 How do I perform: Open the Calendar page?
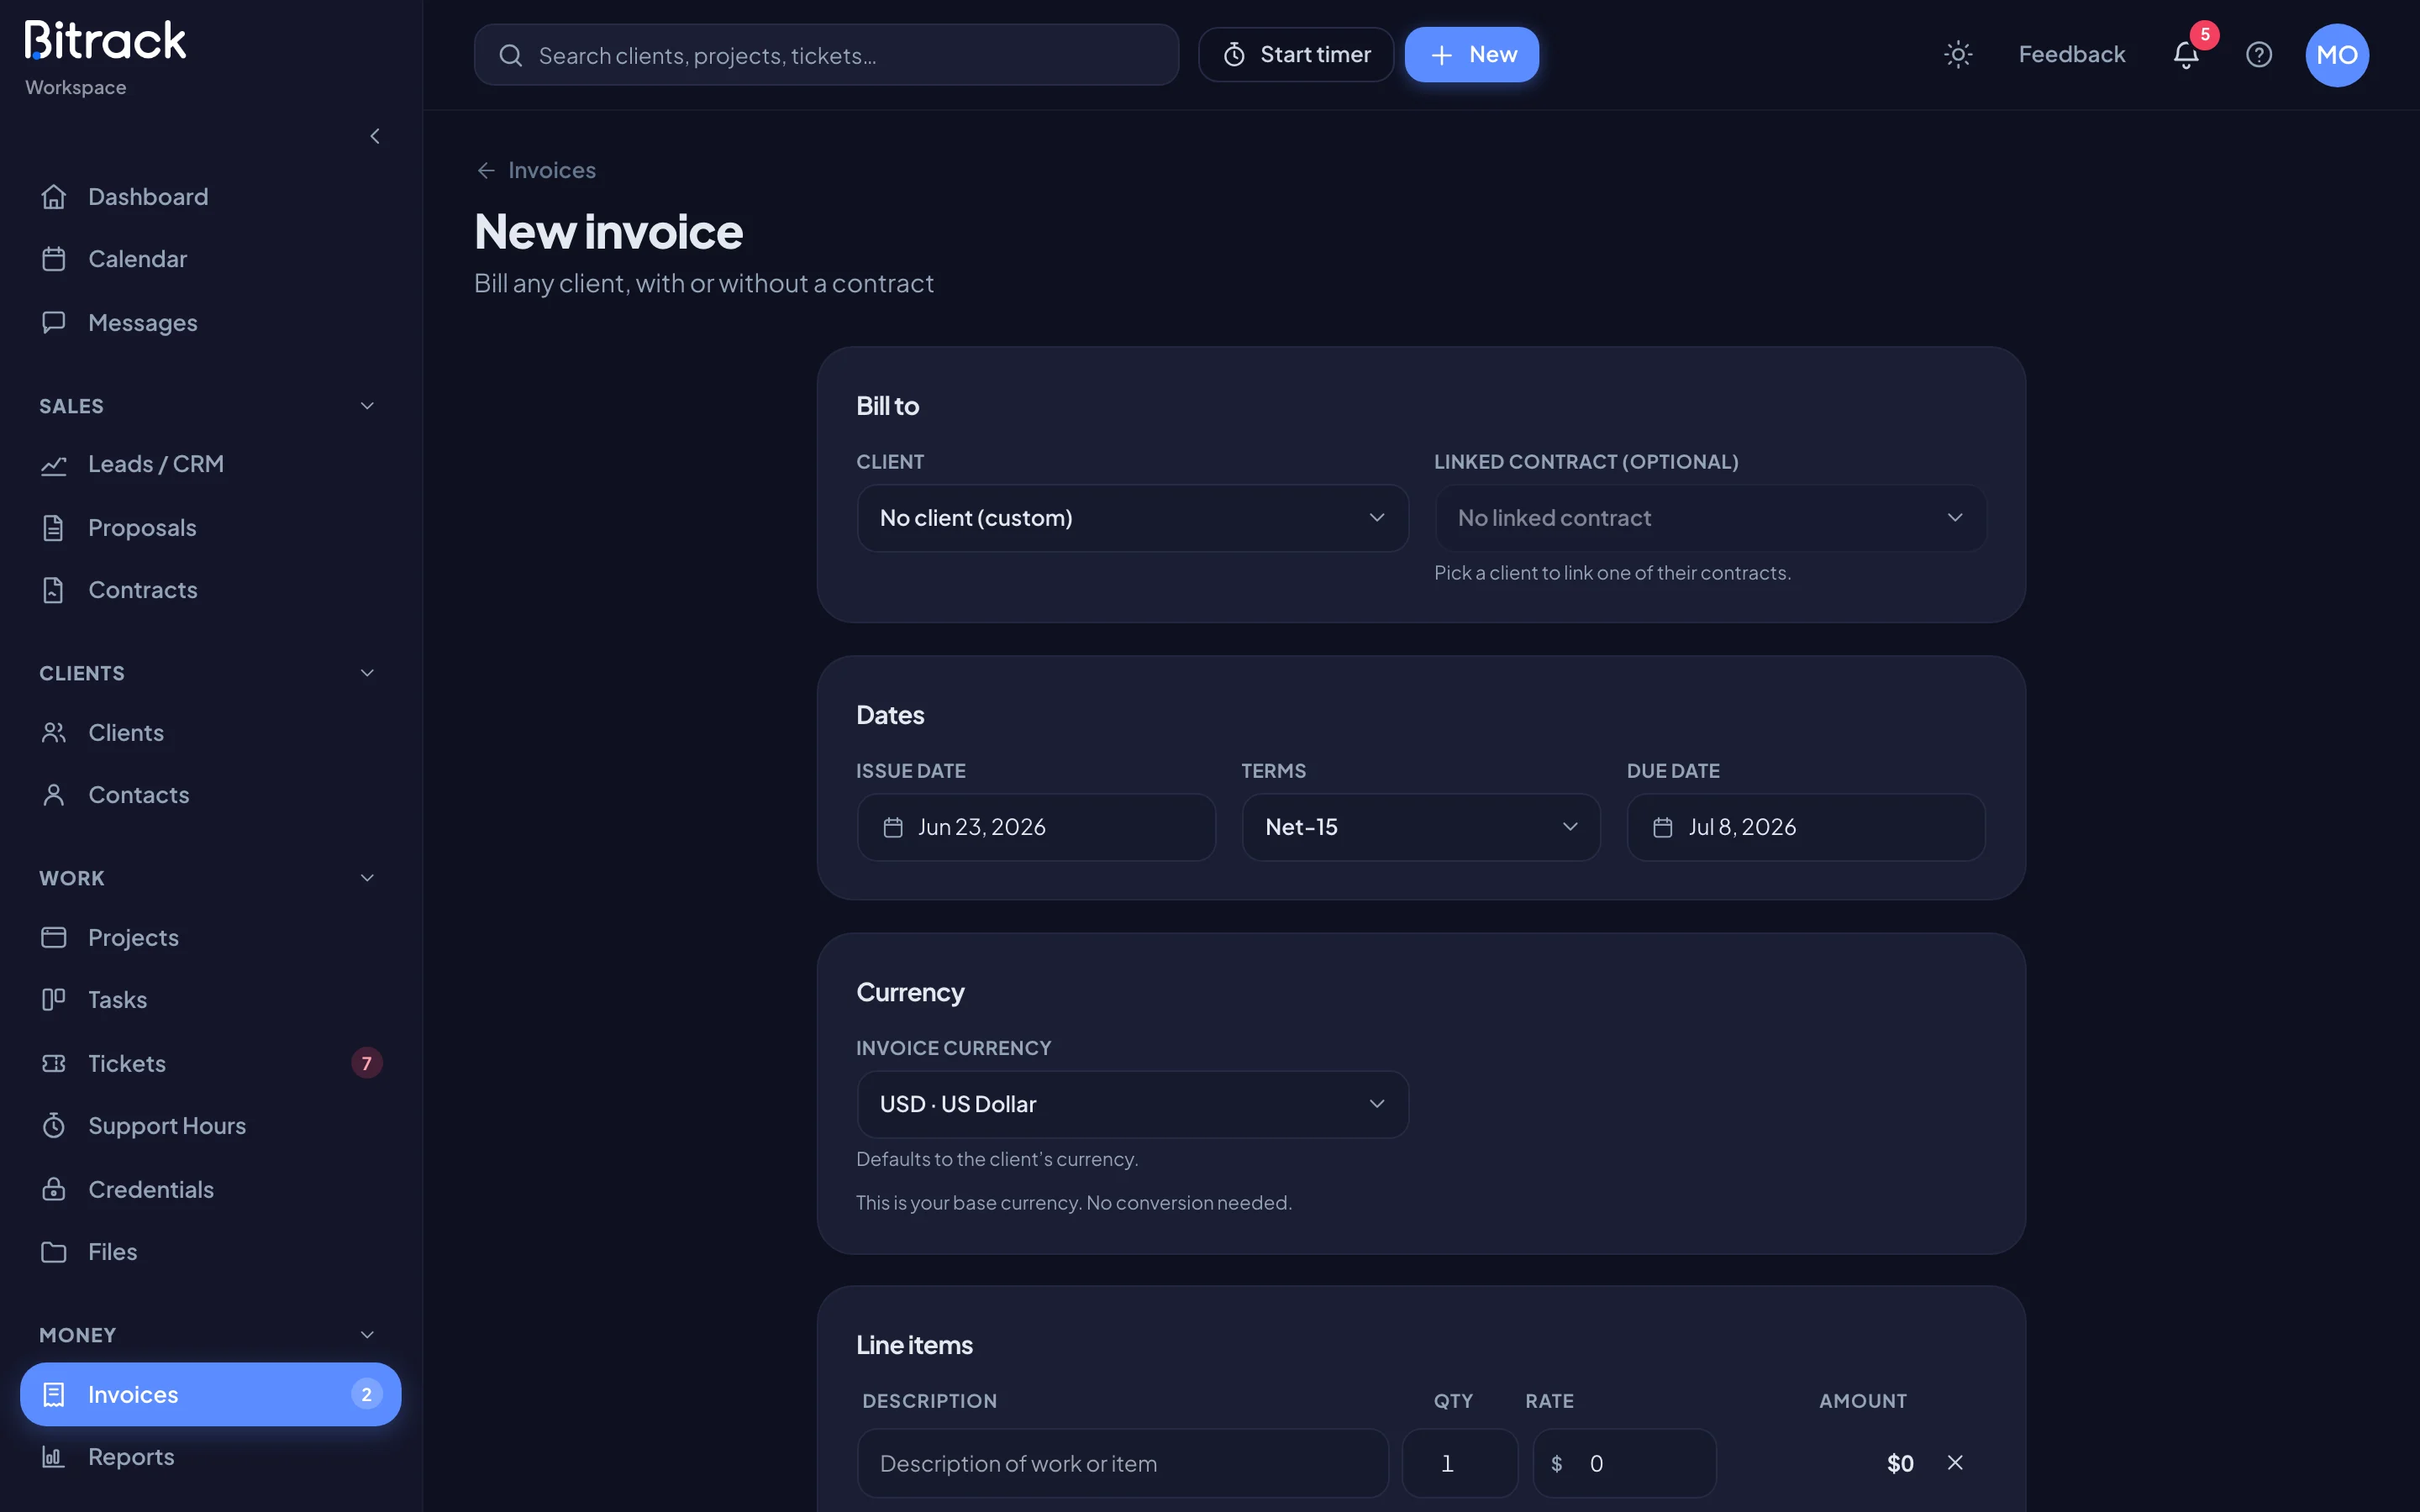tap(211, 259)
